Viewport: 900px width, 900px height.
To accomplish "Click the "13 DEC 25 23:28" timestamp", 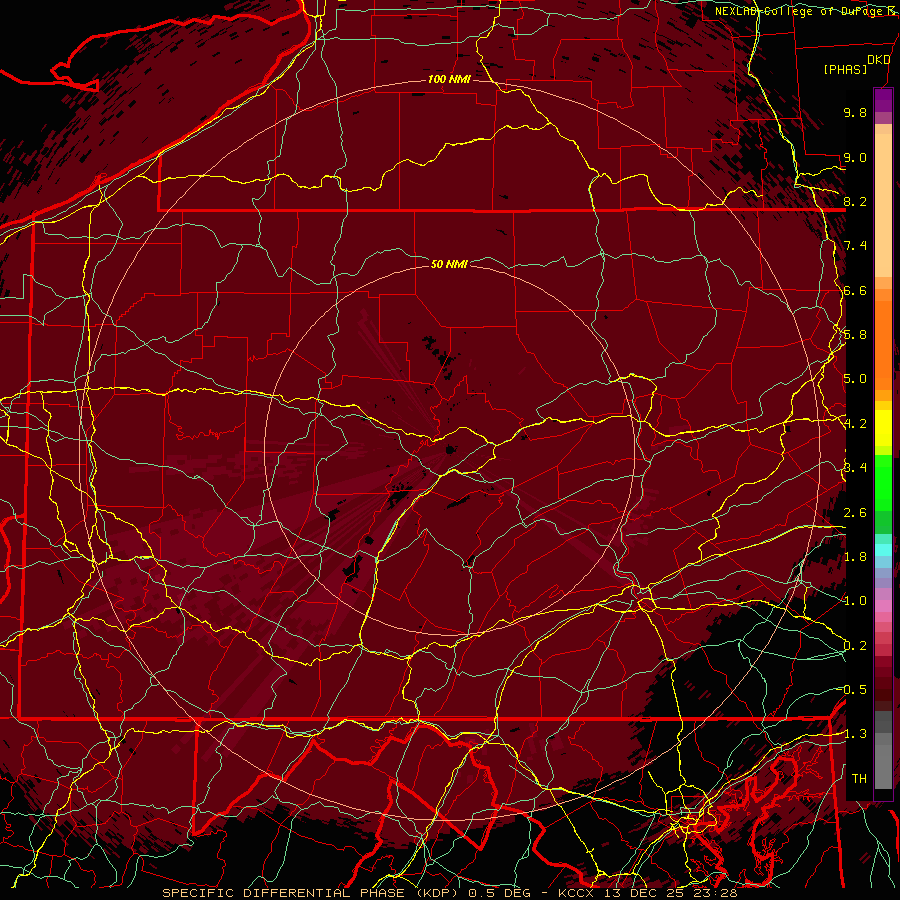I will (x=670, y=893).
